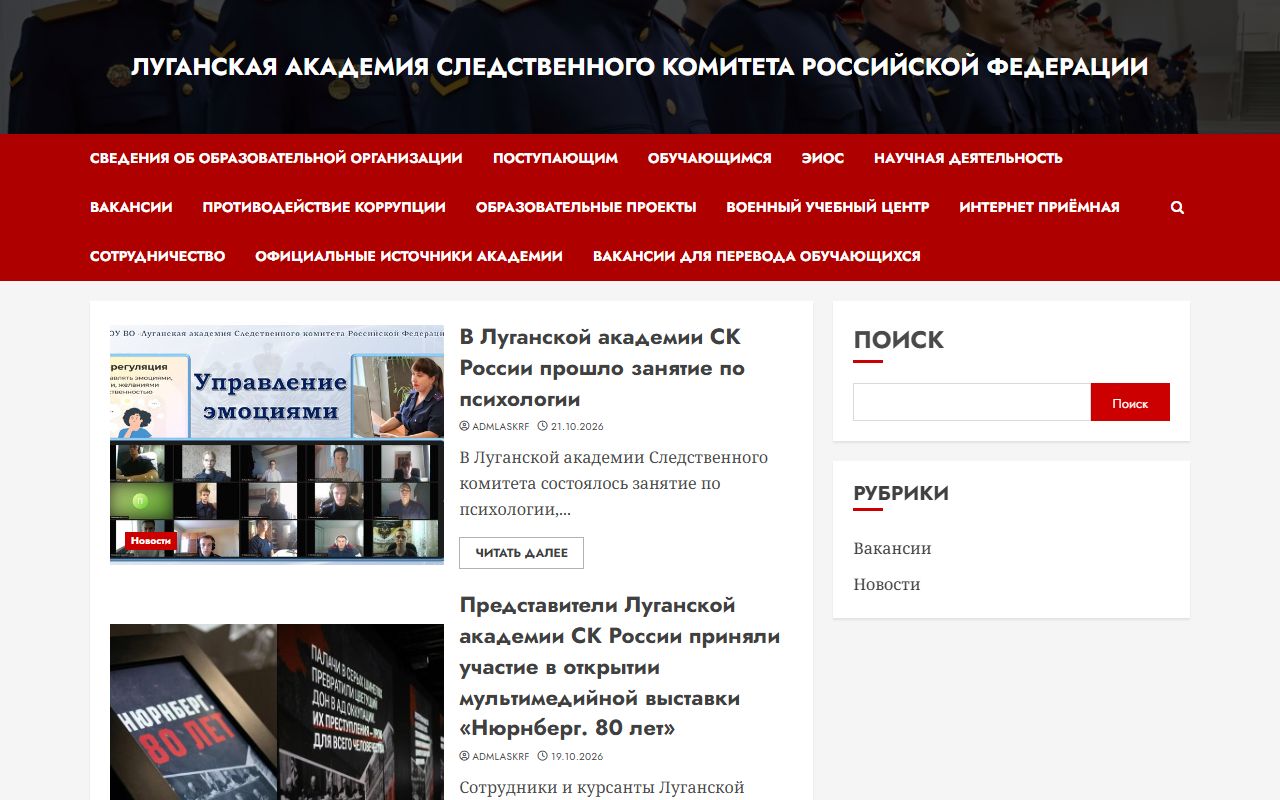Open Сведения об образовательной организации menu
1280x800 pixels.
(276, 158)
